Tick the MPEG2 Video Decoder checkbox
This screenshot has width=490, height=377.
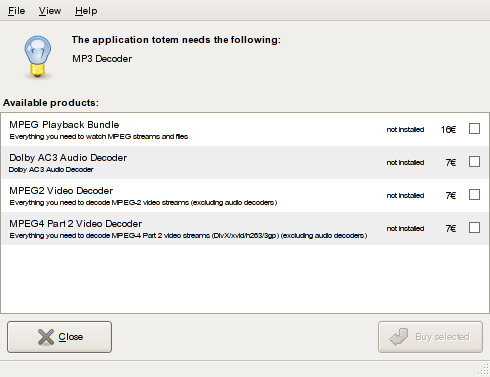tap(474, 194)
